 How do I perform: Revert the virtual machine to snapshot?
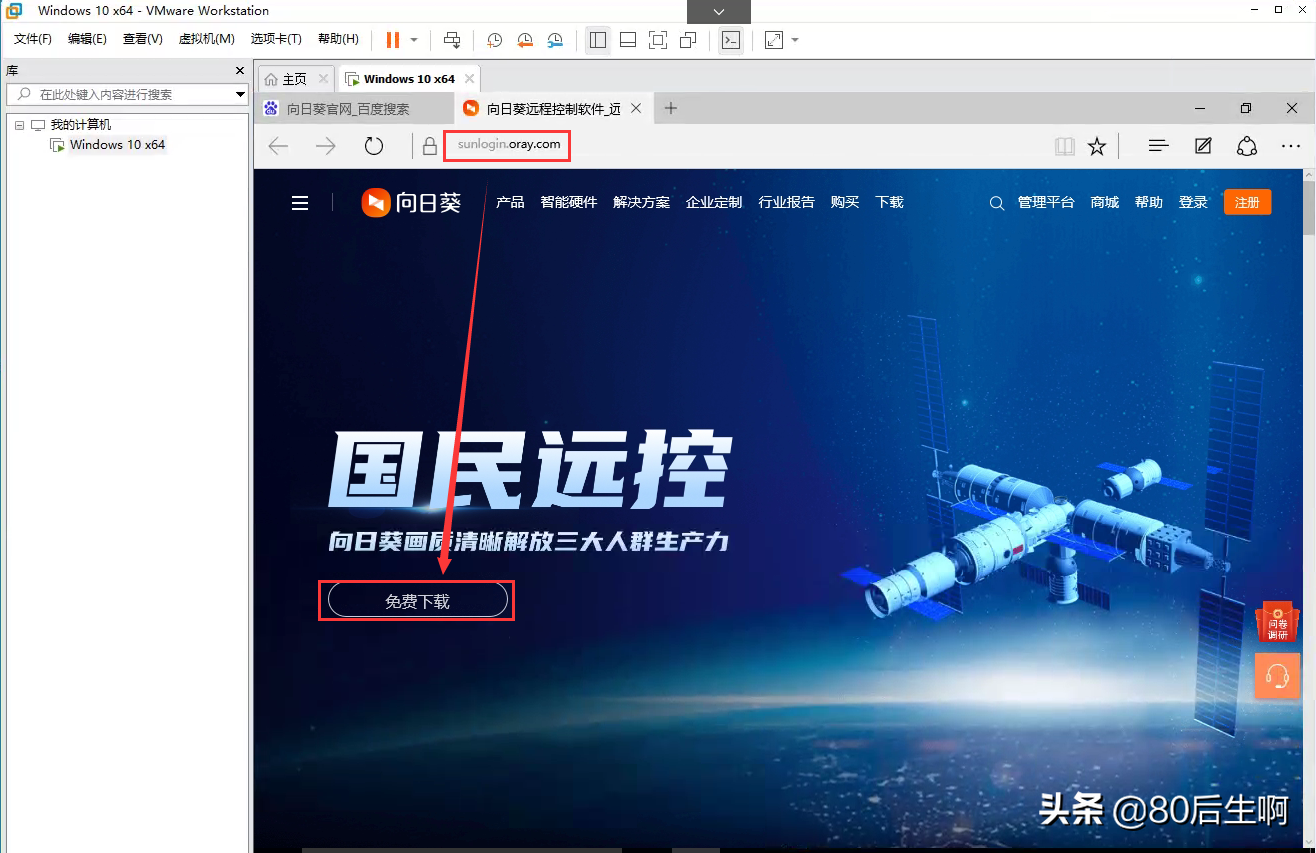click(x=525, y=40)
